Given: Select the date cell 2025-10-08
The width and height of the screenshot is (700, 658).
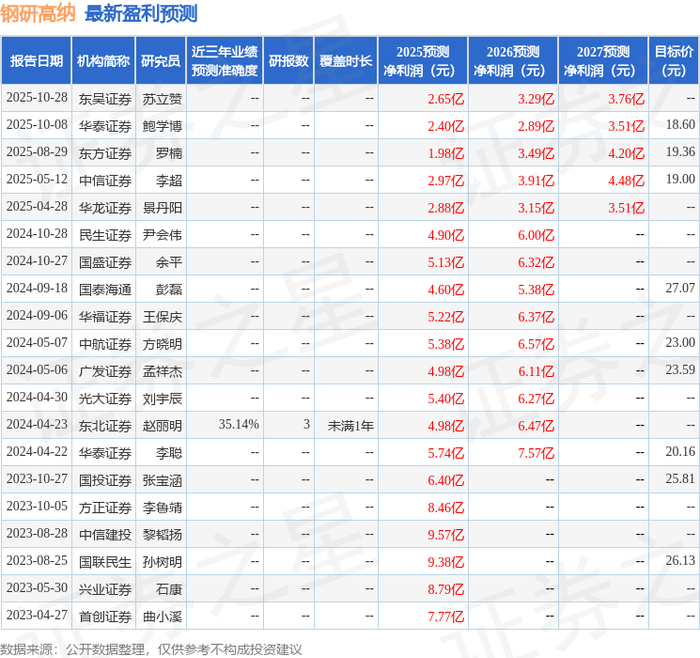Looking at the screenshot, I should click(37, 125).
